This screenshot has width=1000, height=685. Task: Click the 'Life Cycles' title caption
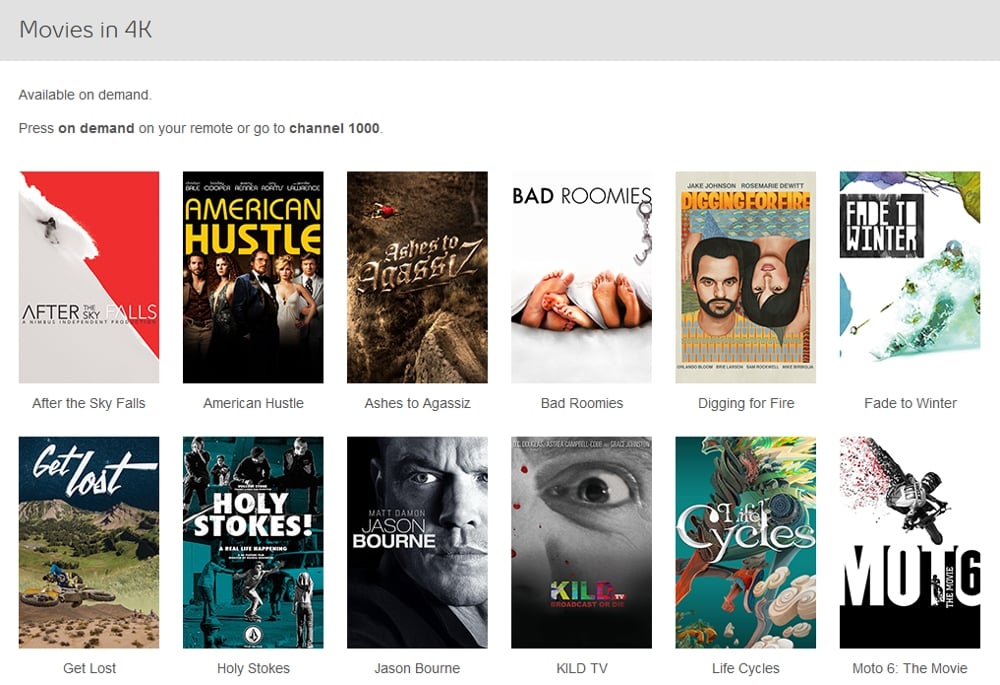[x=746, y=668]
